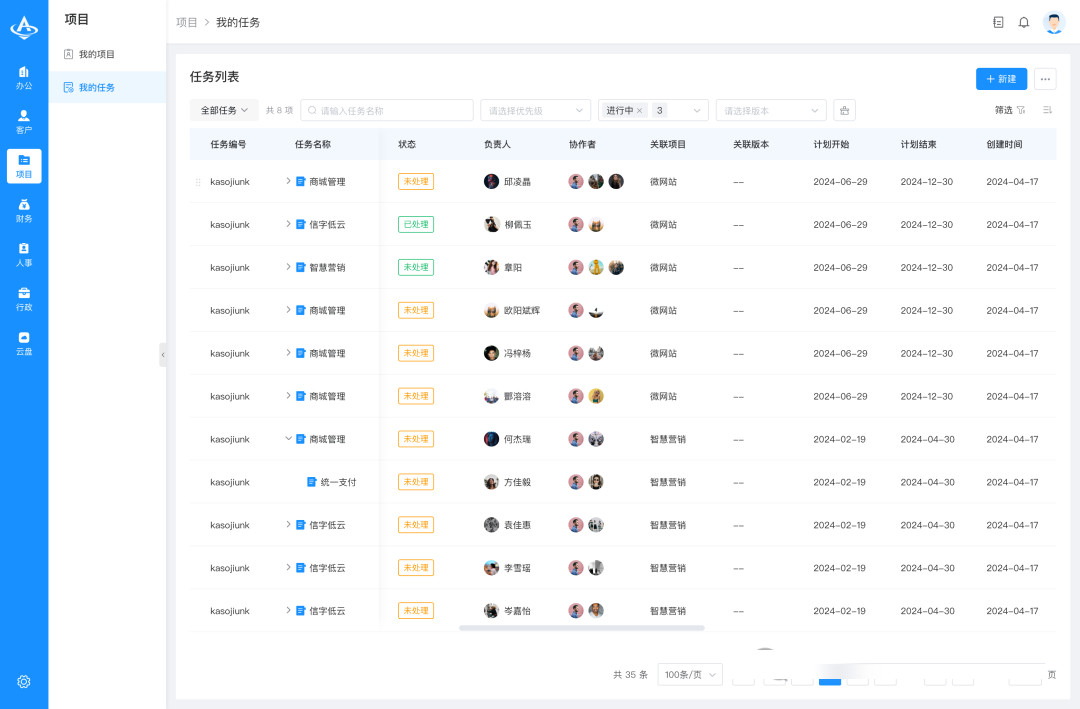Open the 请选择优先级 priority dropdown
Image resolution: width=1080 pixels, height=709 pixels.
point(535,110)
